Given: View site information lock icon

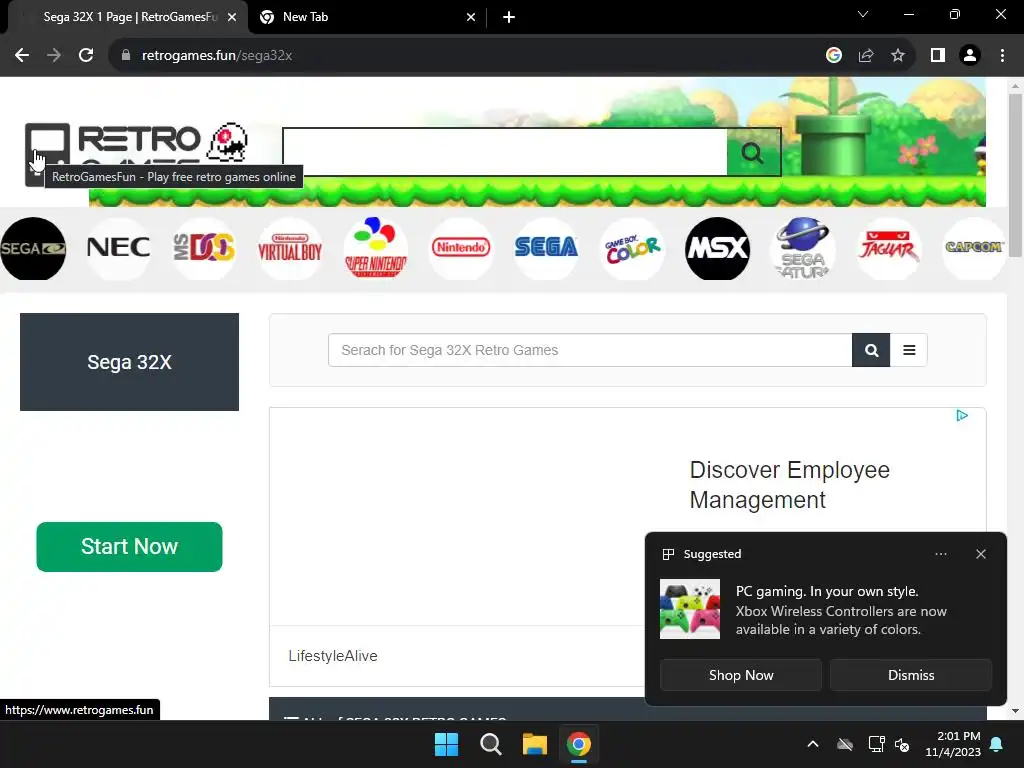Looking at the screenshot, I should (125, 56).
